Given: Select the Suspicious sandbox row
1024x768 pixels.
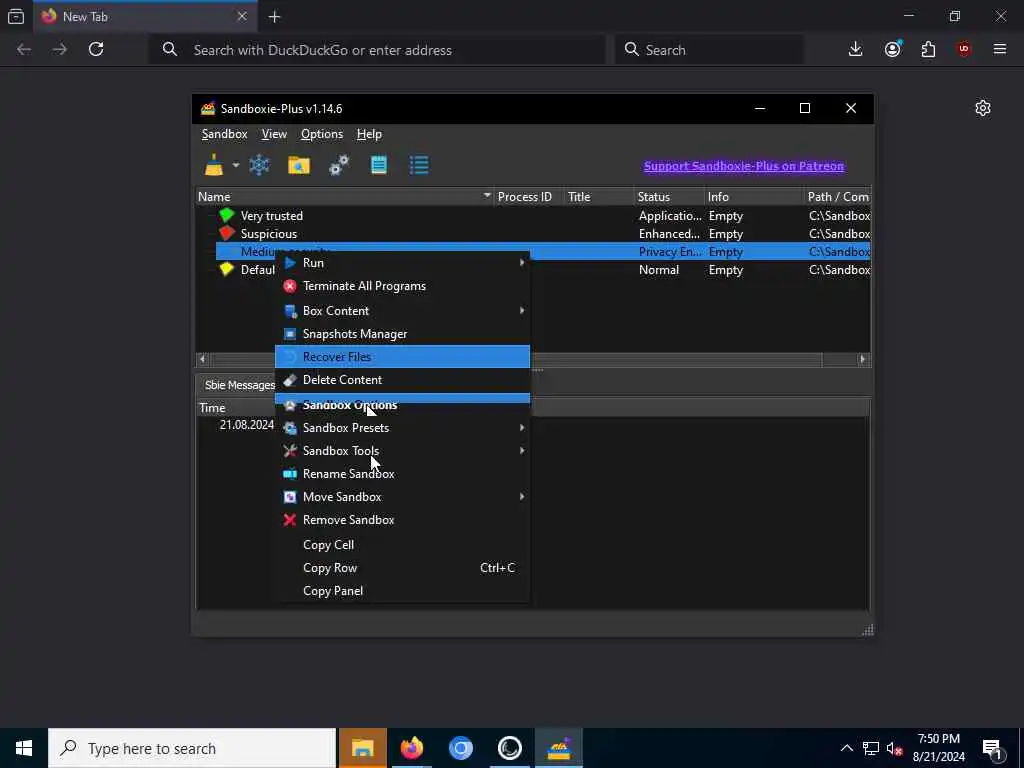Looking at the screenshot, I should (533, 234).
